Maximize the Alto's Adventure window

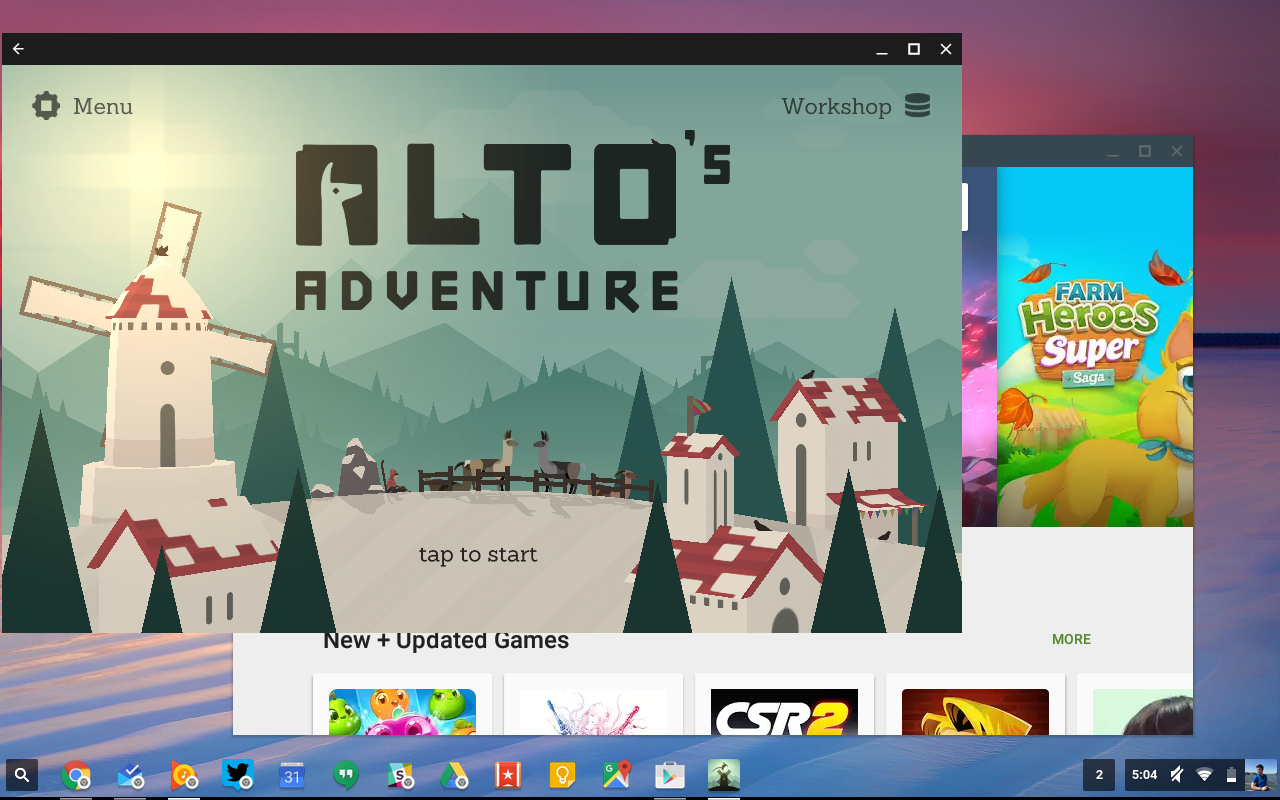click(x=913, y=49)
